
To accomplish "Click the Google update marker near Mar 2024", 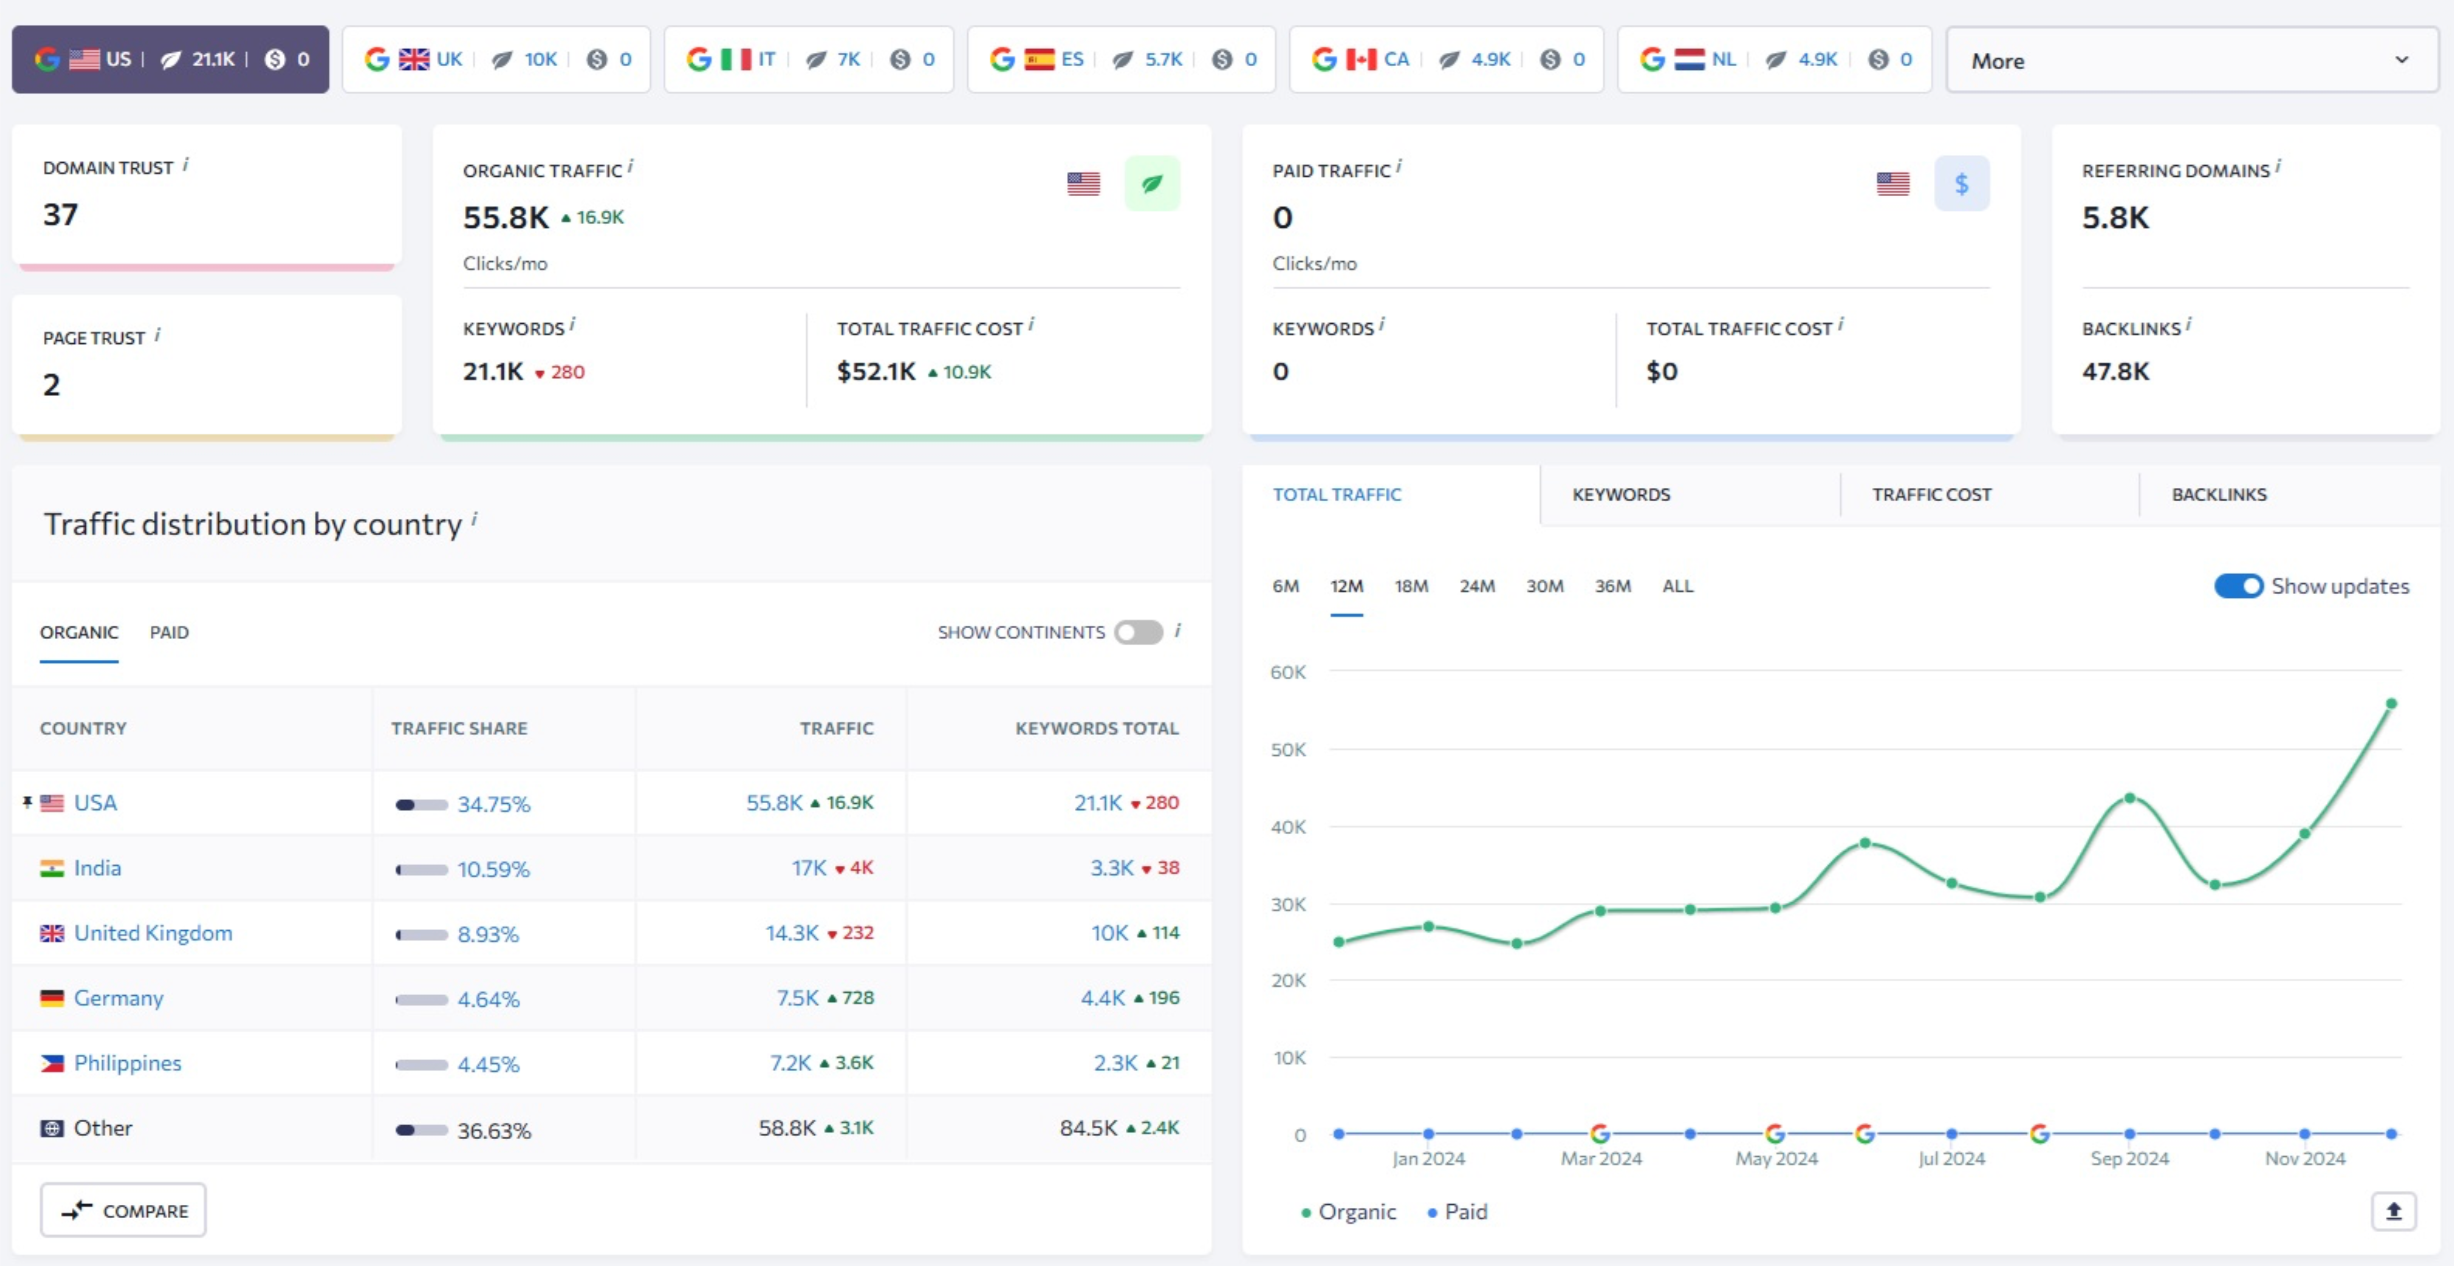I will coord(1600,1133).
